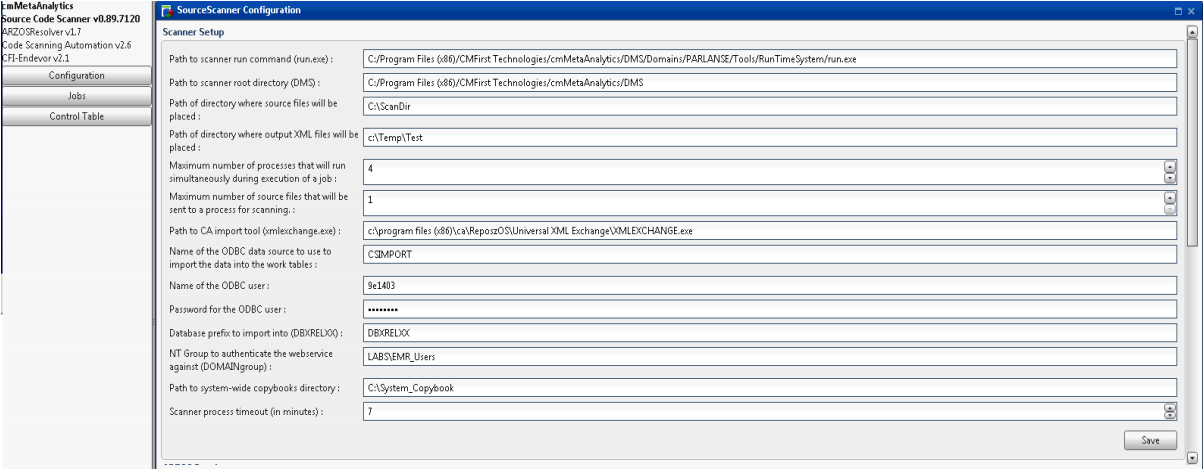
Task: Decrease maximum source files per process
Action: (1169, 207)
